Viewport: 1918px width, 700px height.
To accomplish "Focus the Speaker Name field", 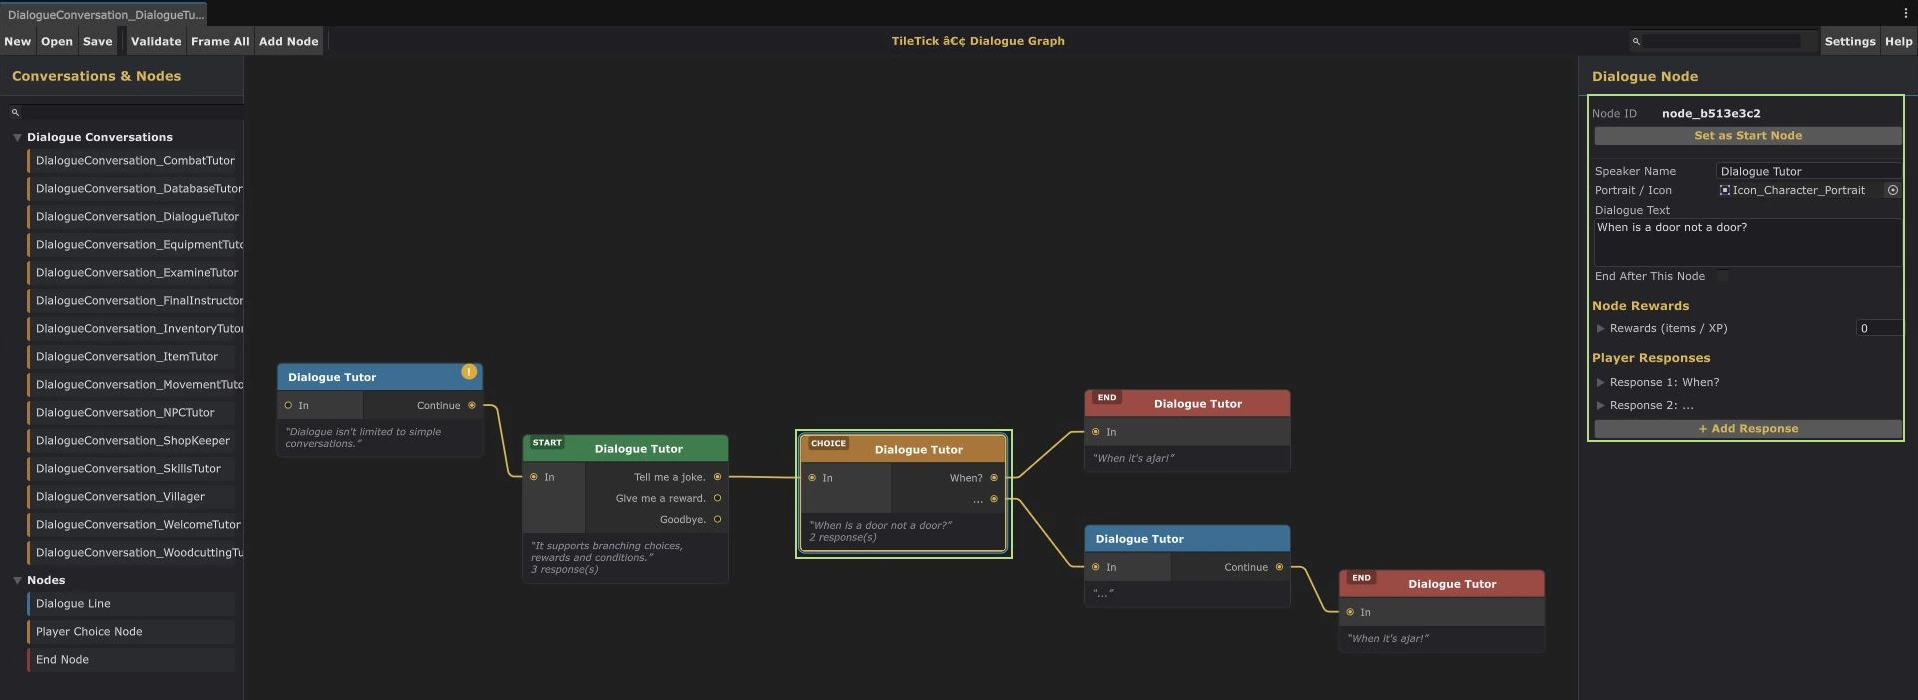I will [1808, 171].
